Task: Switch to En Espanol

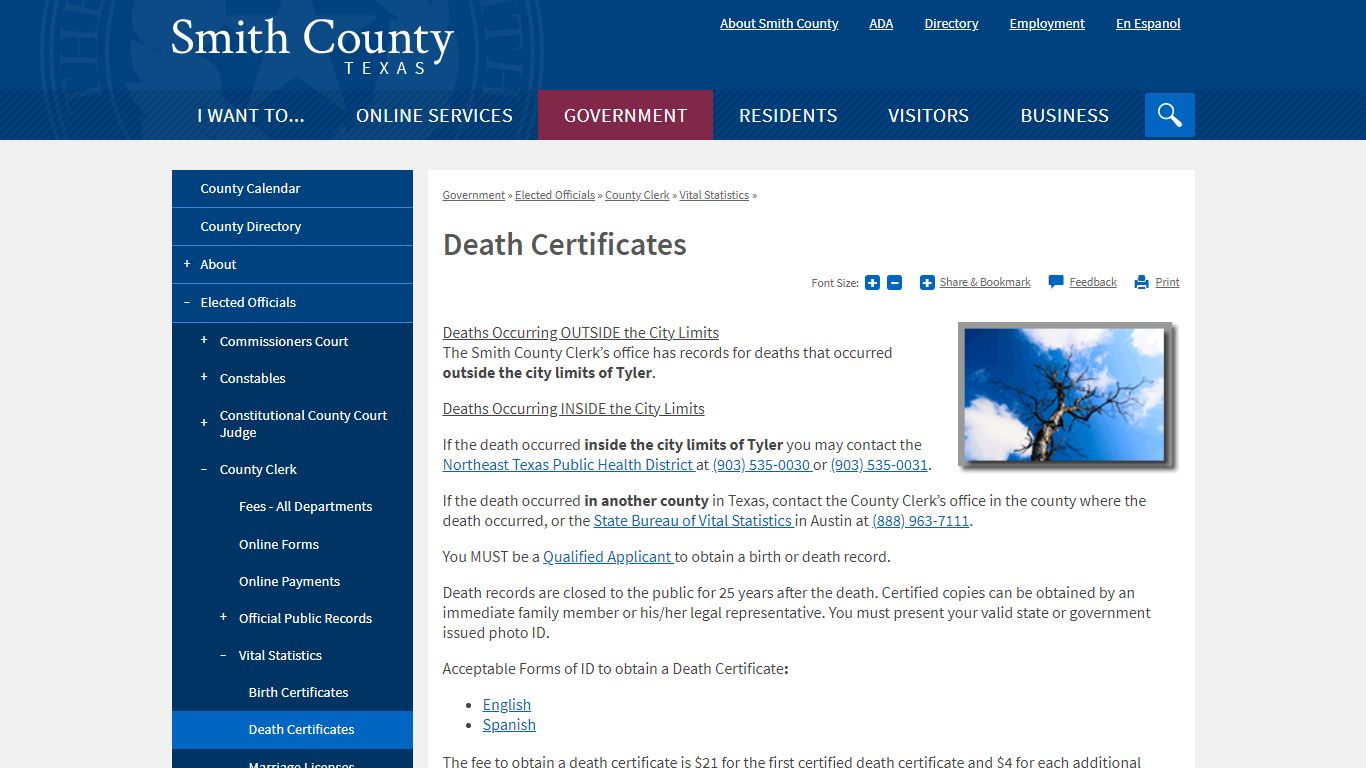Action: [x=1148, y=24]
